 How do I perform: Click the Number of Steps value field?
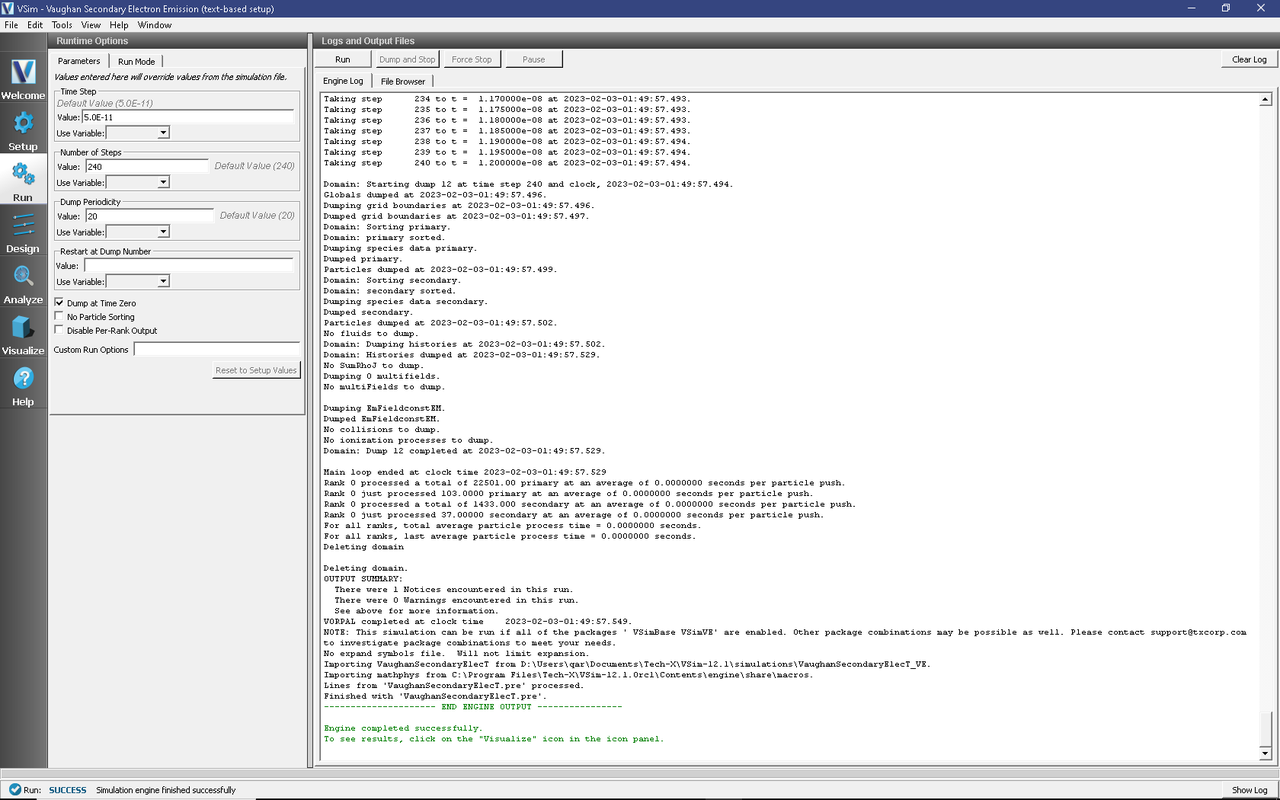(x=148, y=167)
